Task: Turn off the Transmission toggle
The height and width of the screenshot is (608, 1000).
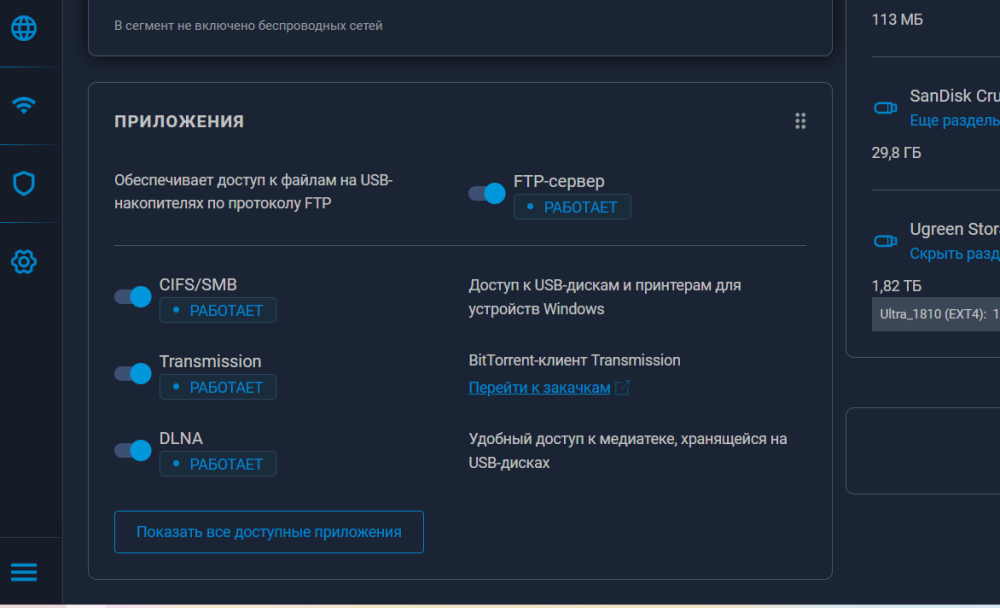Action: click(x=133, y=373)
